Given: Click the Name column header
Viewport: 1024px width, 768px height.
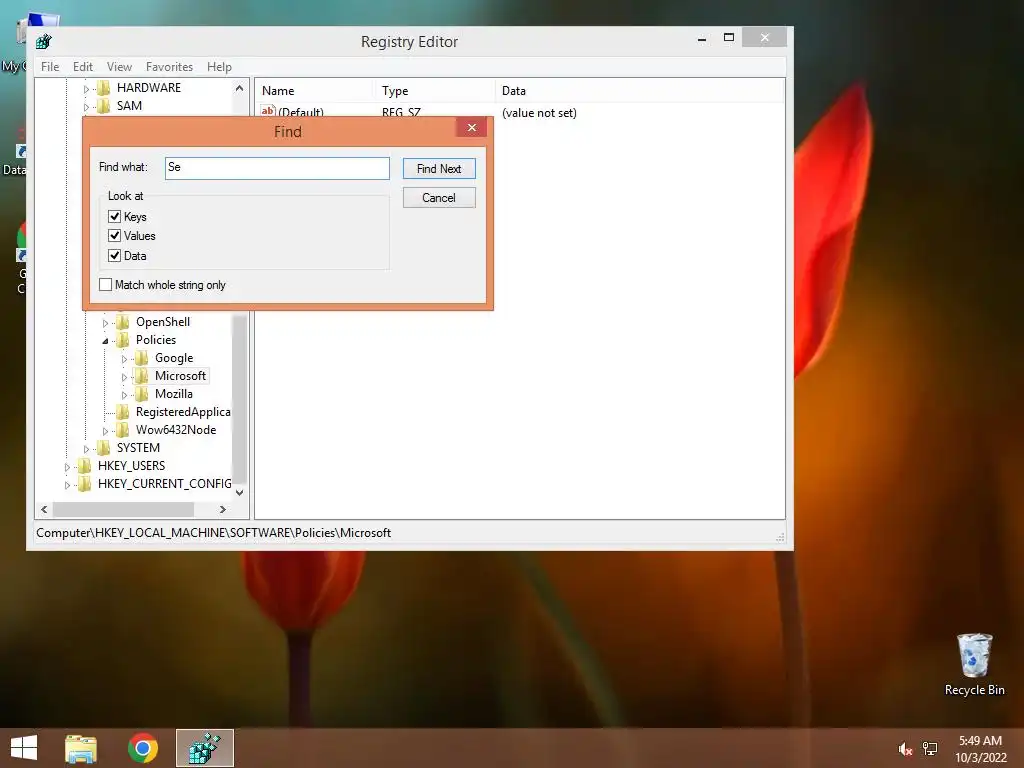Looking at the screenshot, I should (315, 91).
